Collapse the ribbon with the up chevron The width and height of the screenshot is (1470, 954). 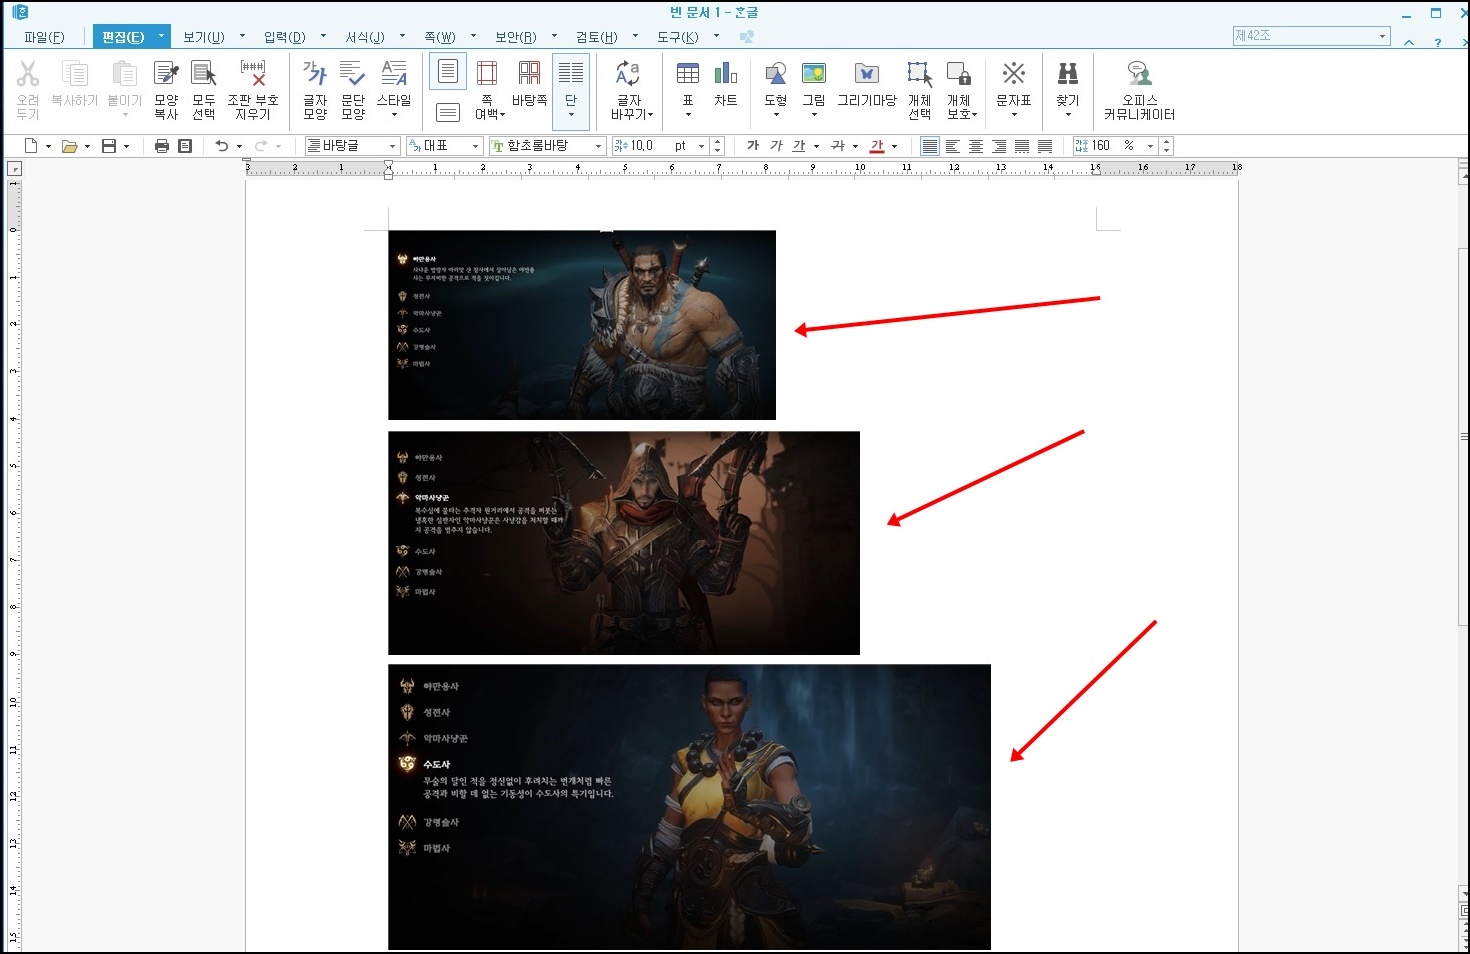pos(1409,42)
